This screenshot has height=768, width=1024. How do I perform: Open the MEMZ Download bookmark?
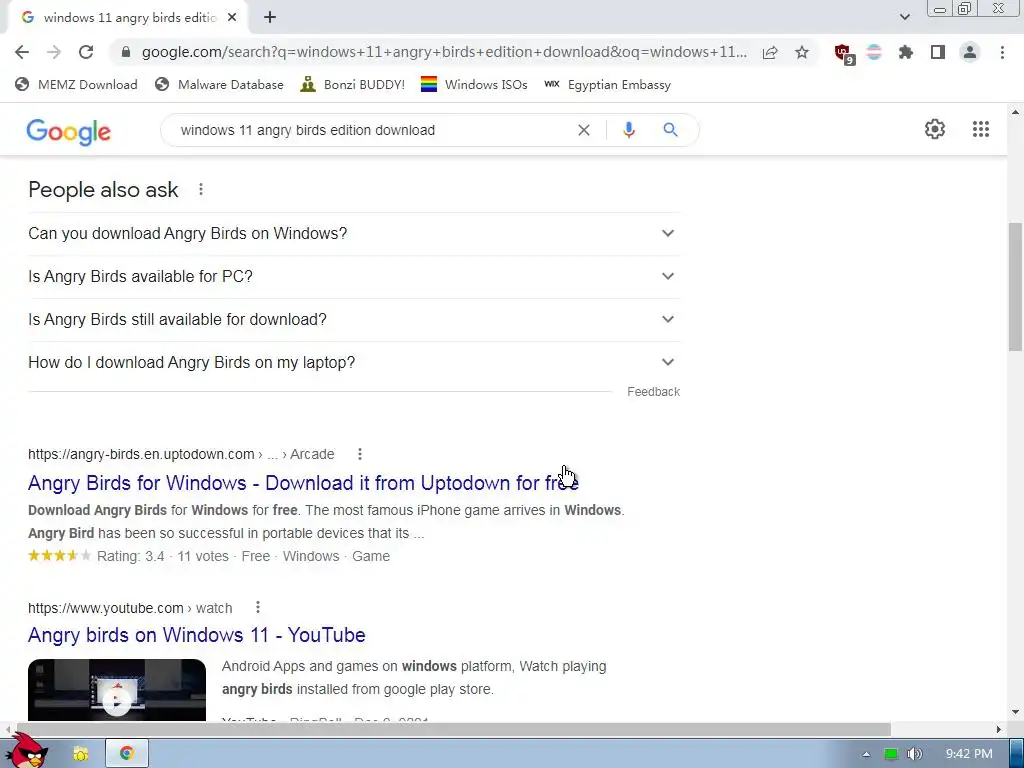click(76, 84)
